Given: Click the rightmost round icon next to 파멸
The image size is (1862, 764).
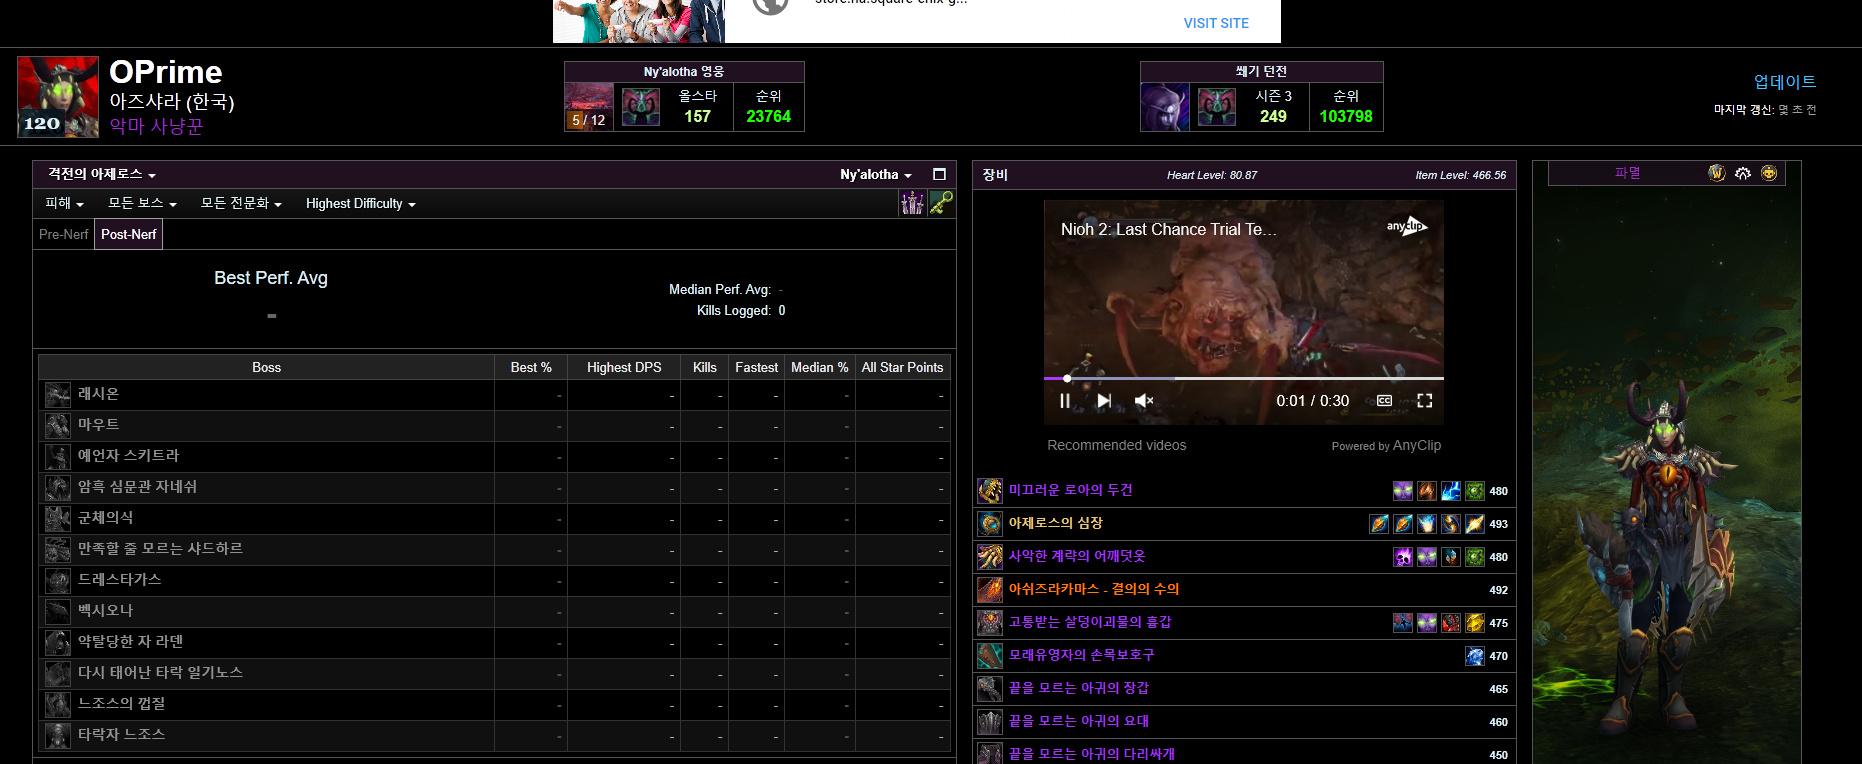Looking at the screenshot, I should tap(1769, 173).
